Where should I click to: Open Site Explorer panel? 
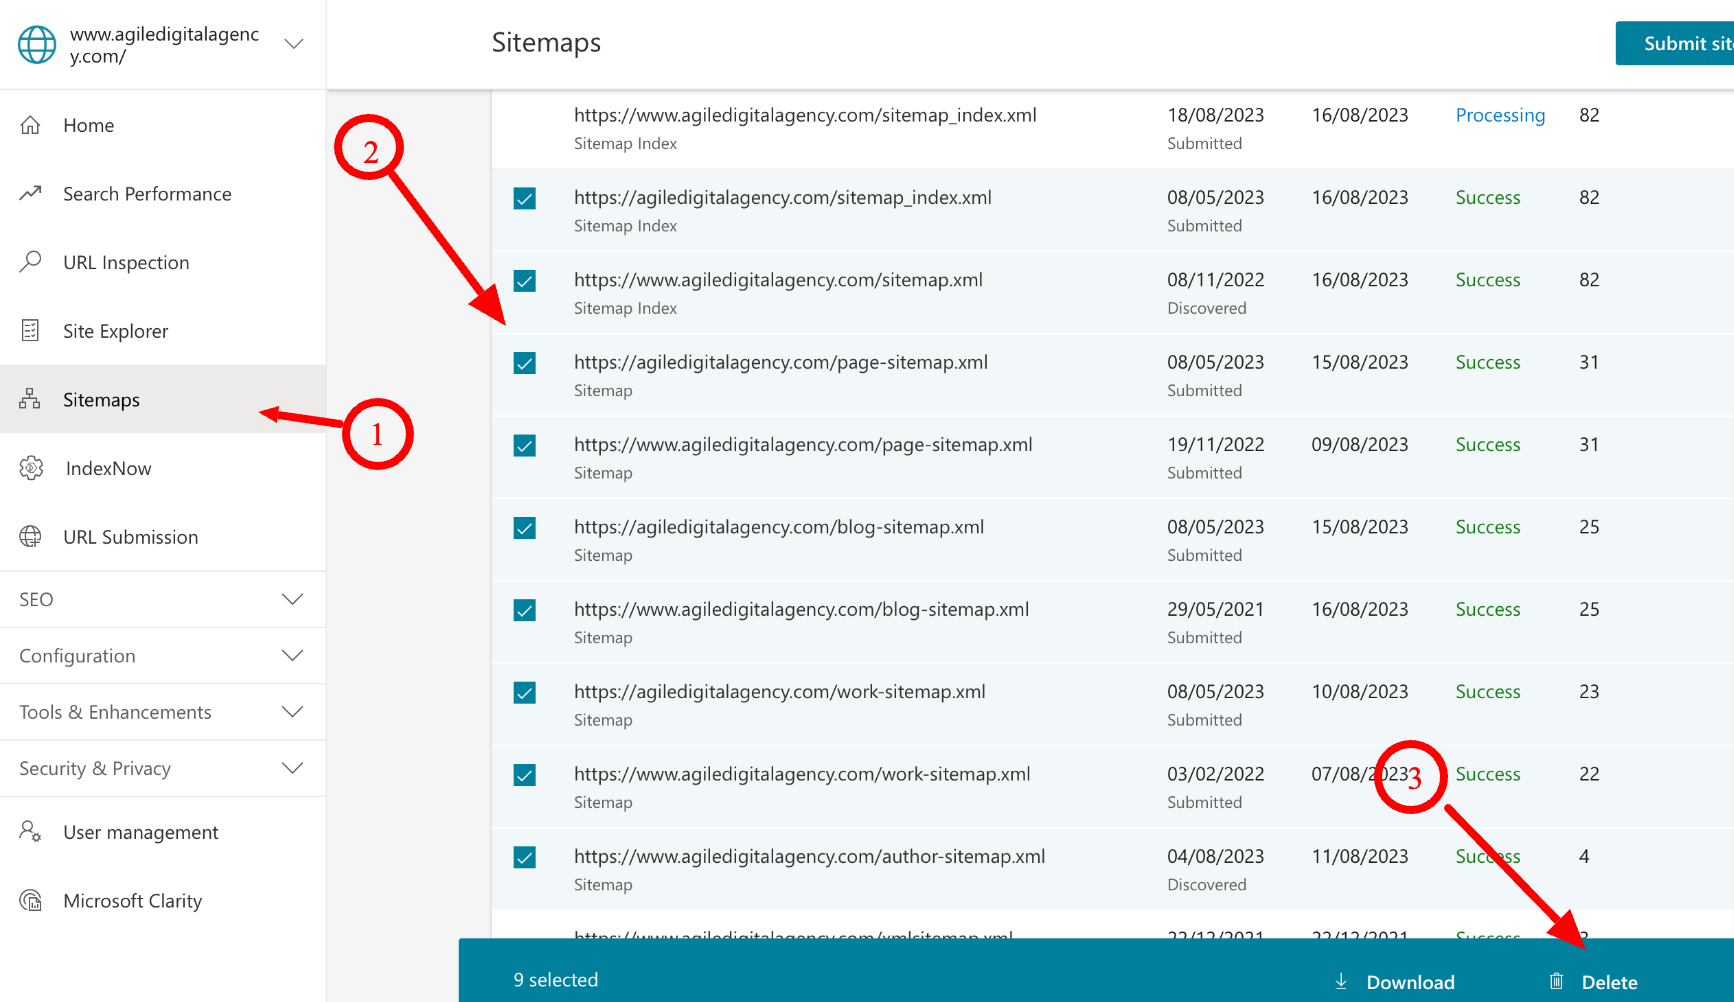(x=116, y=330)
